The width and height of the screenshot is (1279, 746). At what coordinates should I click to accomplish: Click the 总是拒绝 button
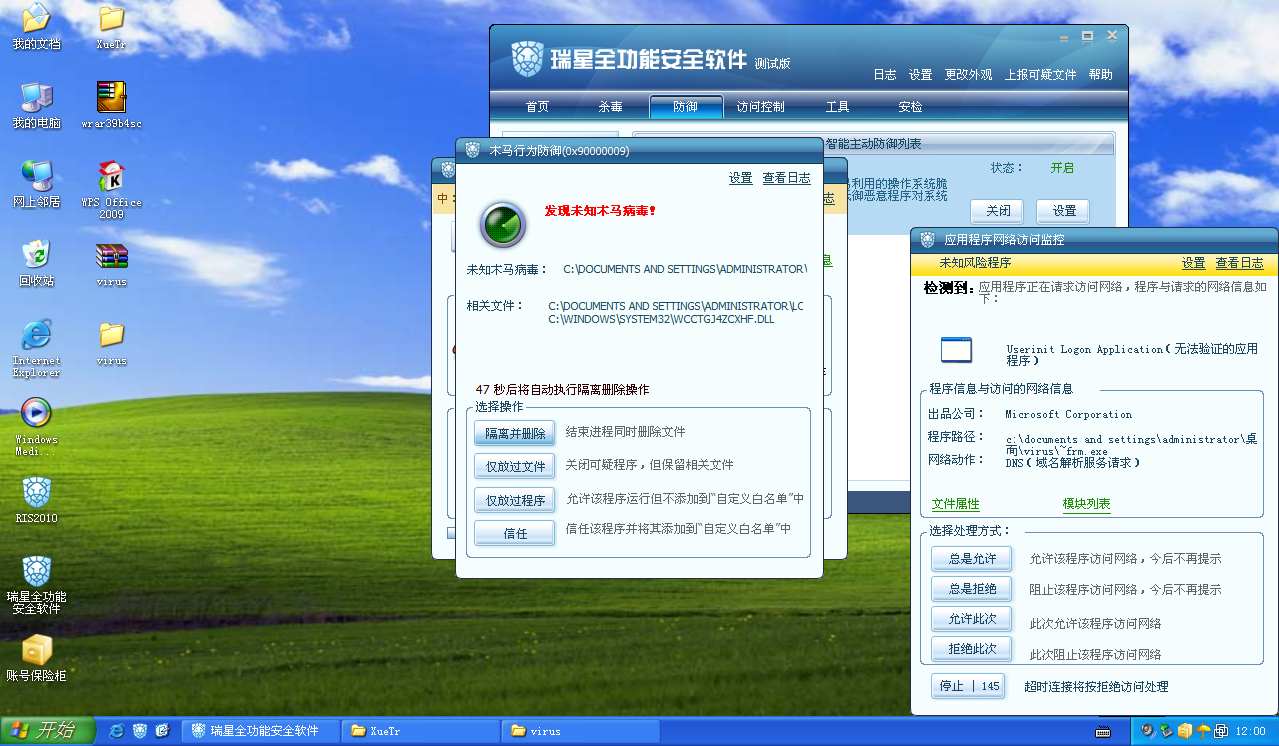[972, 588]
